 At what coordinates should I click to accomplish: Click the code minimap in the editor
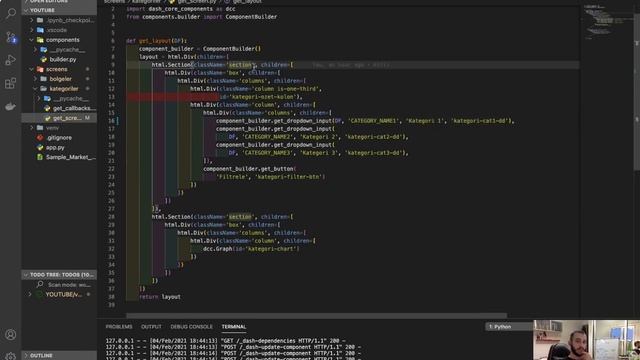[606, 22]
